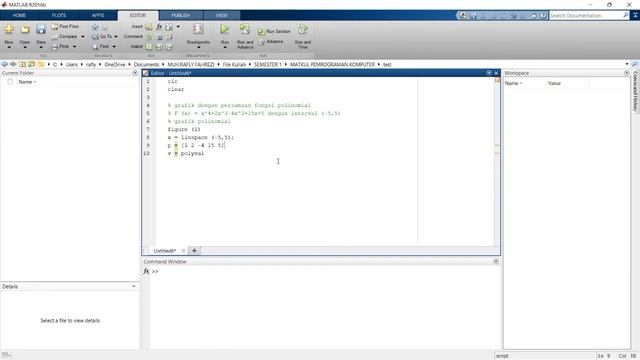Close the Untitled6* tab
The image size is (640, 360).
183,251
